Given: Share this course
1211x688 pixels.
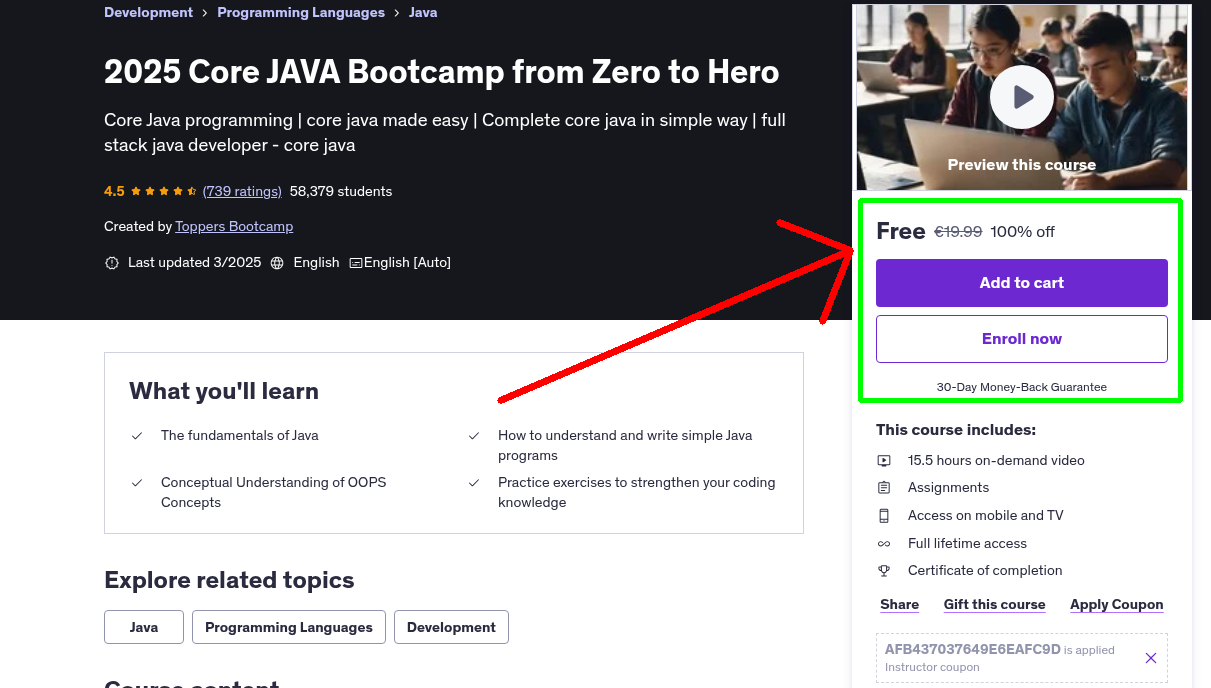Looking at the screenshot, I should pos(898,604).
